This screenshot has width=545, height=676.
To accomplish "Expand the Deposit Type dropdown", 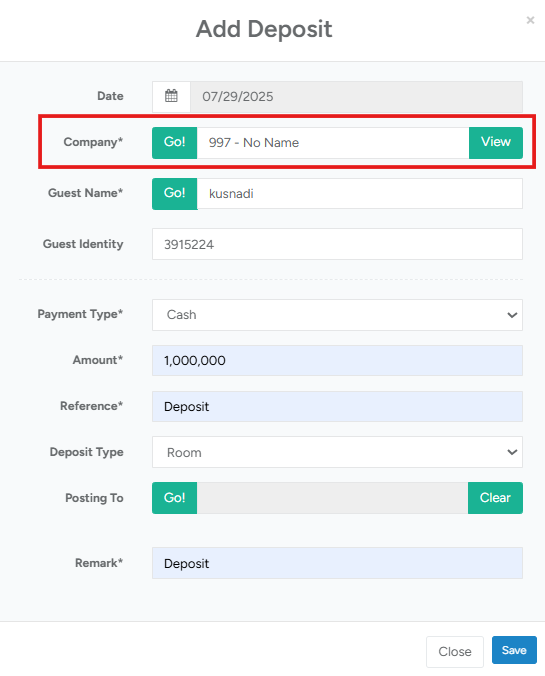I will (x=337, y=452).
